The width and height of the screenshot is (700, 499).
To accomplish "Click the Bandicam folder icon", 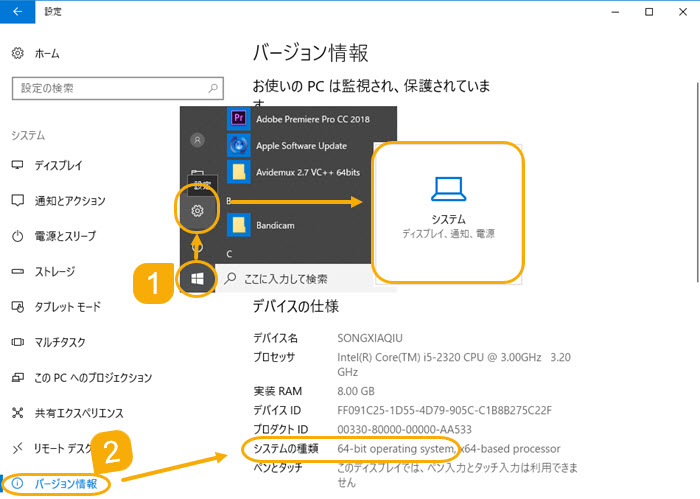I will click(x=239, y=225).
